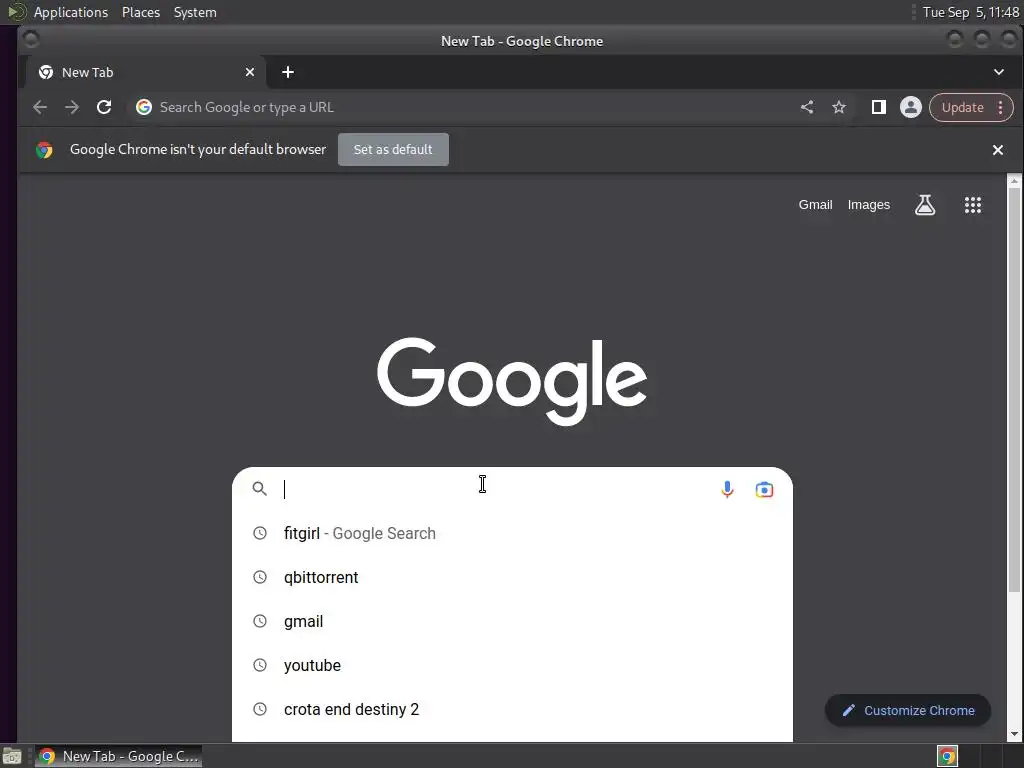Click the Chrome logo in default-browser bar

click(44, 150)
